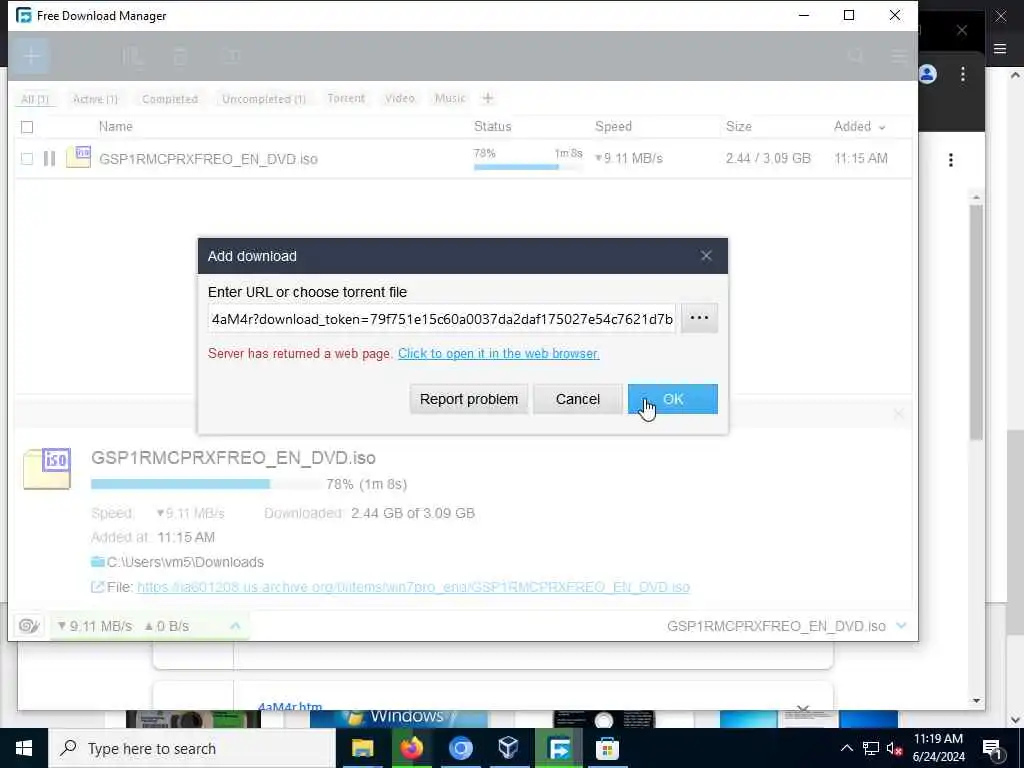Click the browser vertical scrollbar thumb
1024x768 pixels.
(976, 322)
